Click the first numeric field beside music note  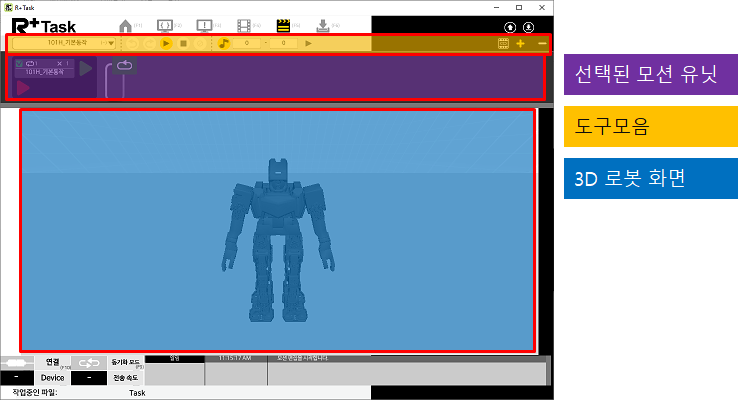tap(248, 44)
